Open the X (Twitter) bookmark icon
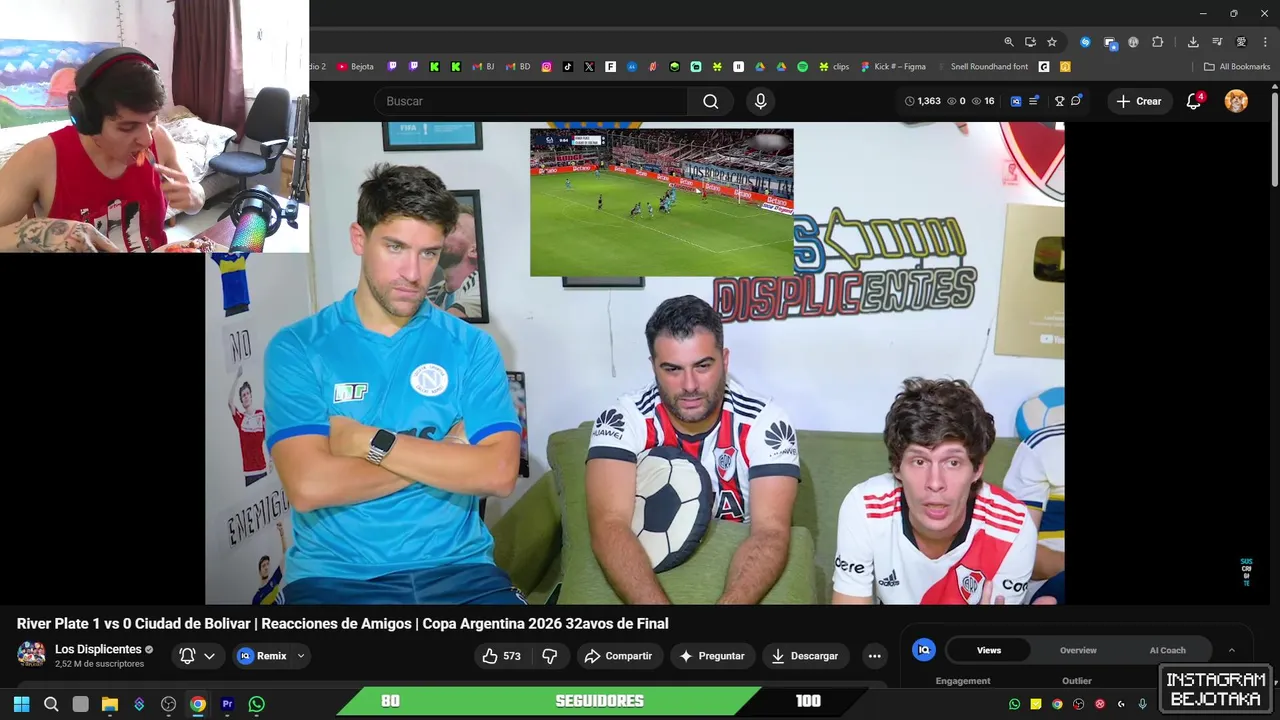The width and height of the screenshot is (1280, 720). tap(589, 67)
